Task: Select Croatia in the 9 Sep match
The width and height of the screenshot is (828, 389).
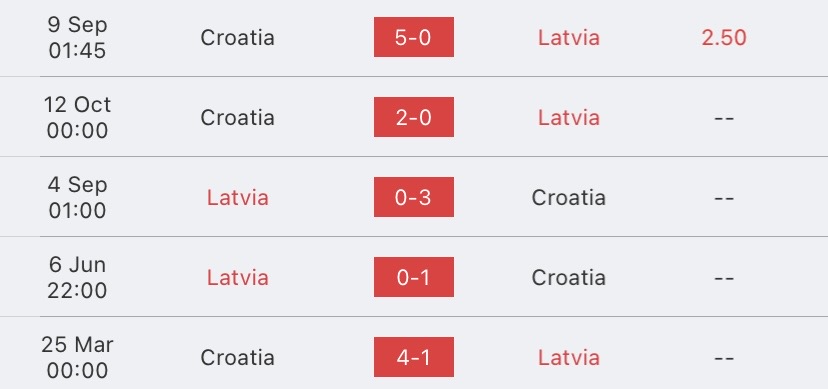Action: coord(237,37)
